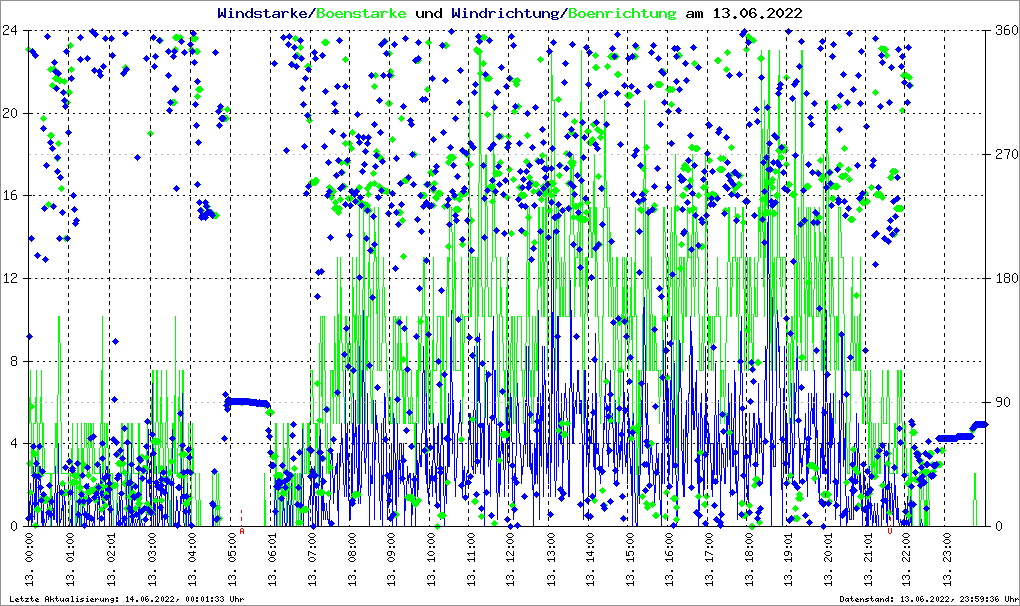Screen dimensions: 1020x606
Task: Click the green "Boenstarke" title word
Action: tap(362, 13)
